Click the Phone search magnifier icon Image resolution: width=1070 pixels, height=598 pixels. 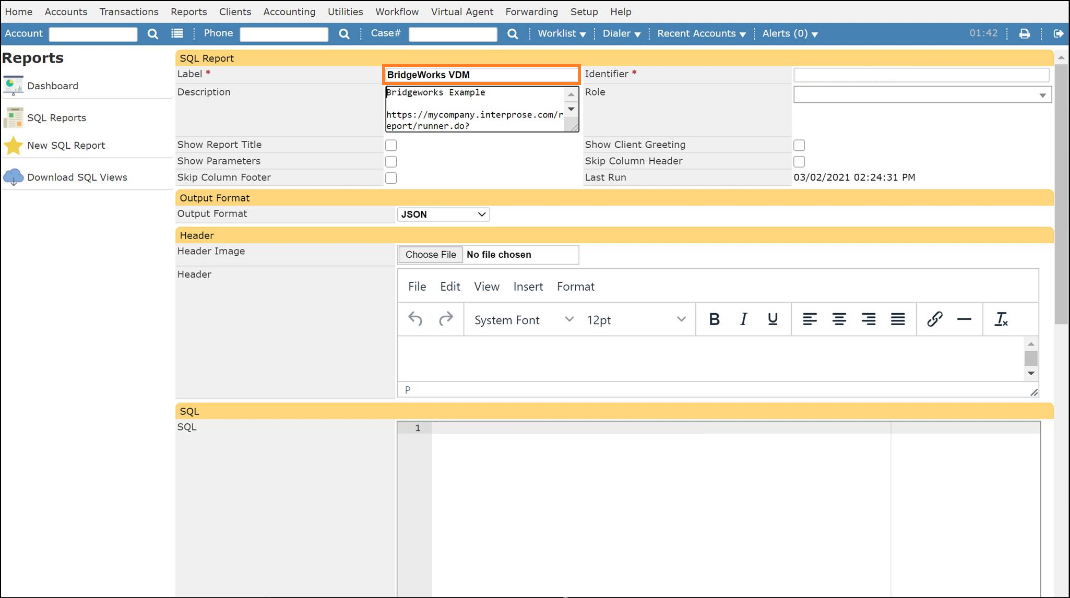(344, 33)
